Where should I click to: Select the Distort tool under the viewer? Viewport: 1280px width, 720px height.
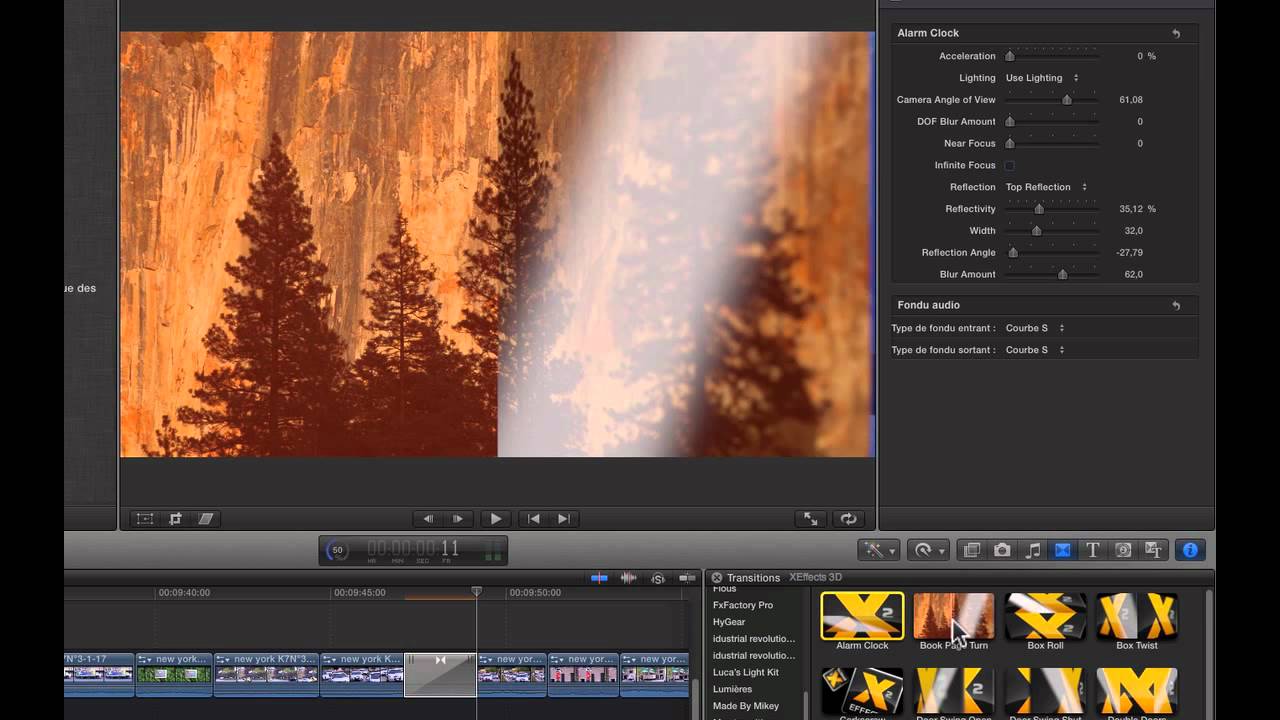206,519
